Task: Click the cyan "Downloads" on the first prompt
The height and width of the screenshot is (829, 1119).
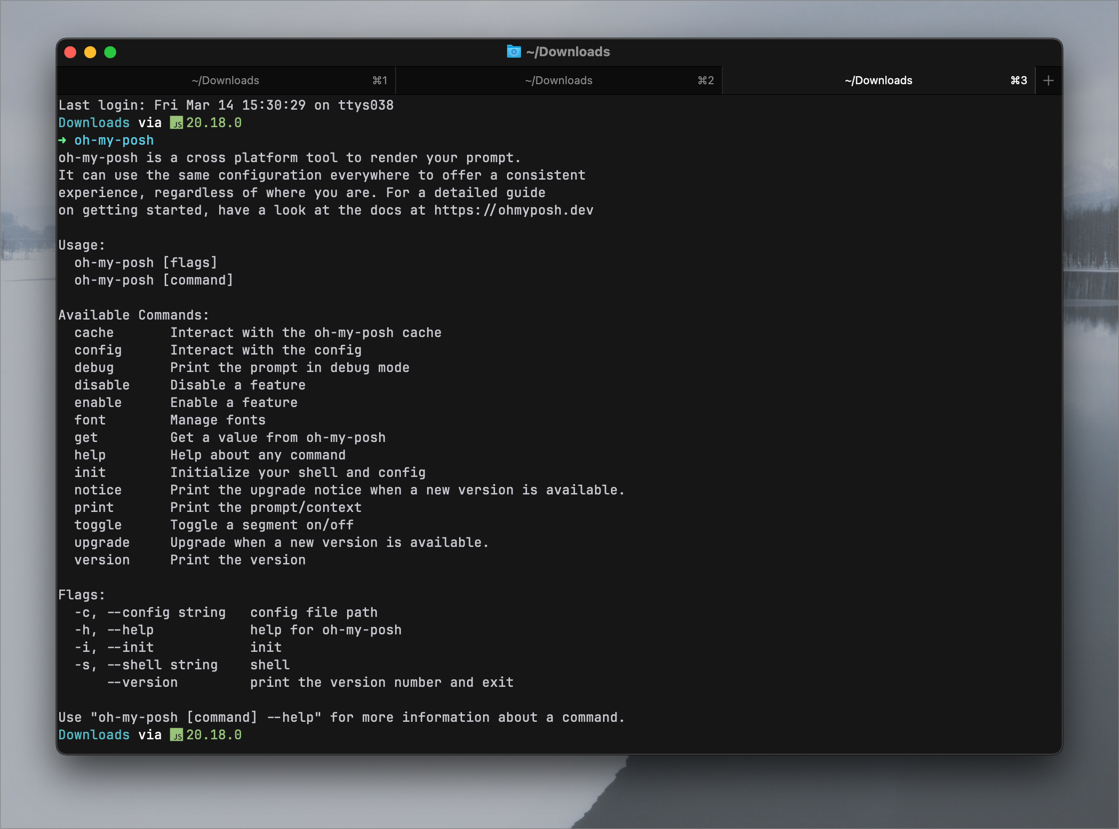Action: 94,123
